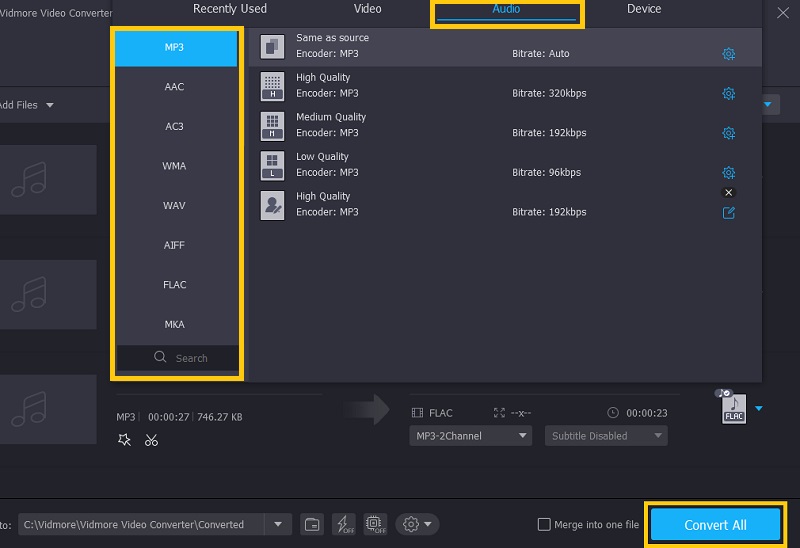This screenshot has width=800, height=548.
Task: Toggle the GPU hardware acceleration chip icon
Action: click(374, 524)
